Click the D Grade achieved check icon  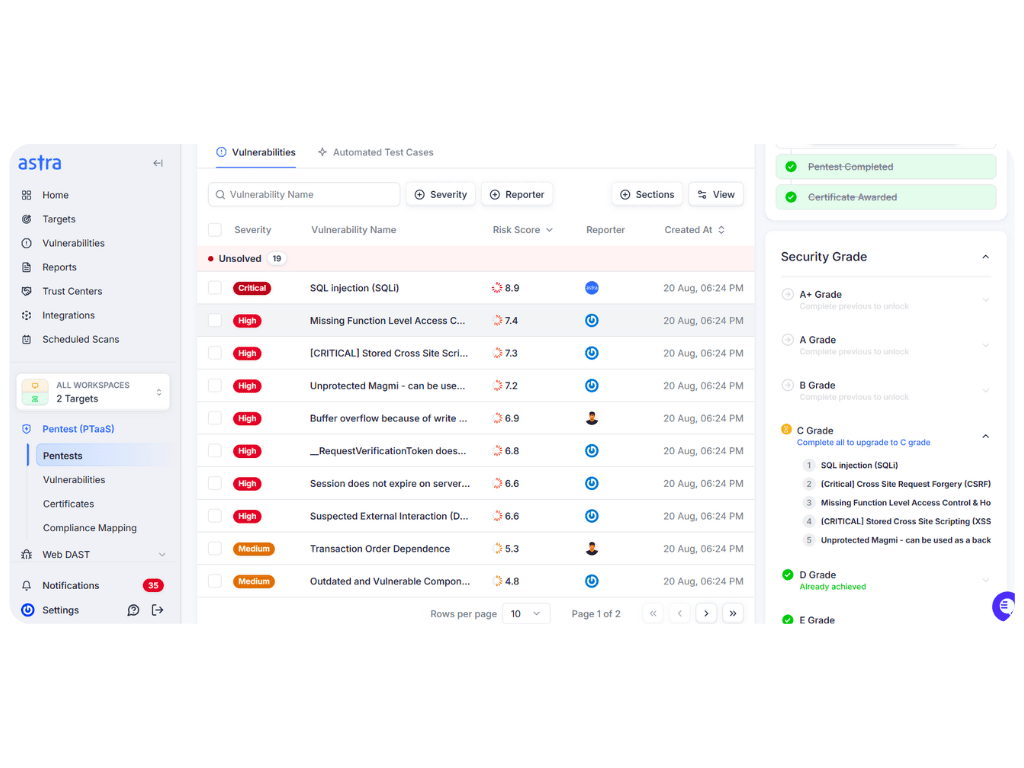tap(788, 575)
